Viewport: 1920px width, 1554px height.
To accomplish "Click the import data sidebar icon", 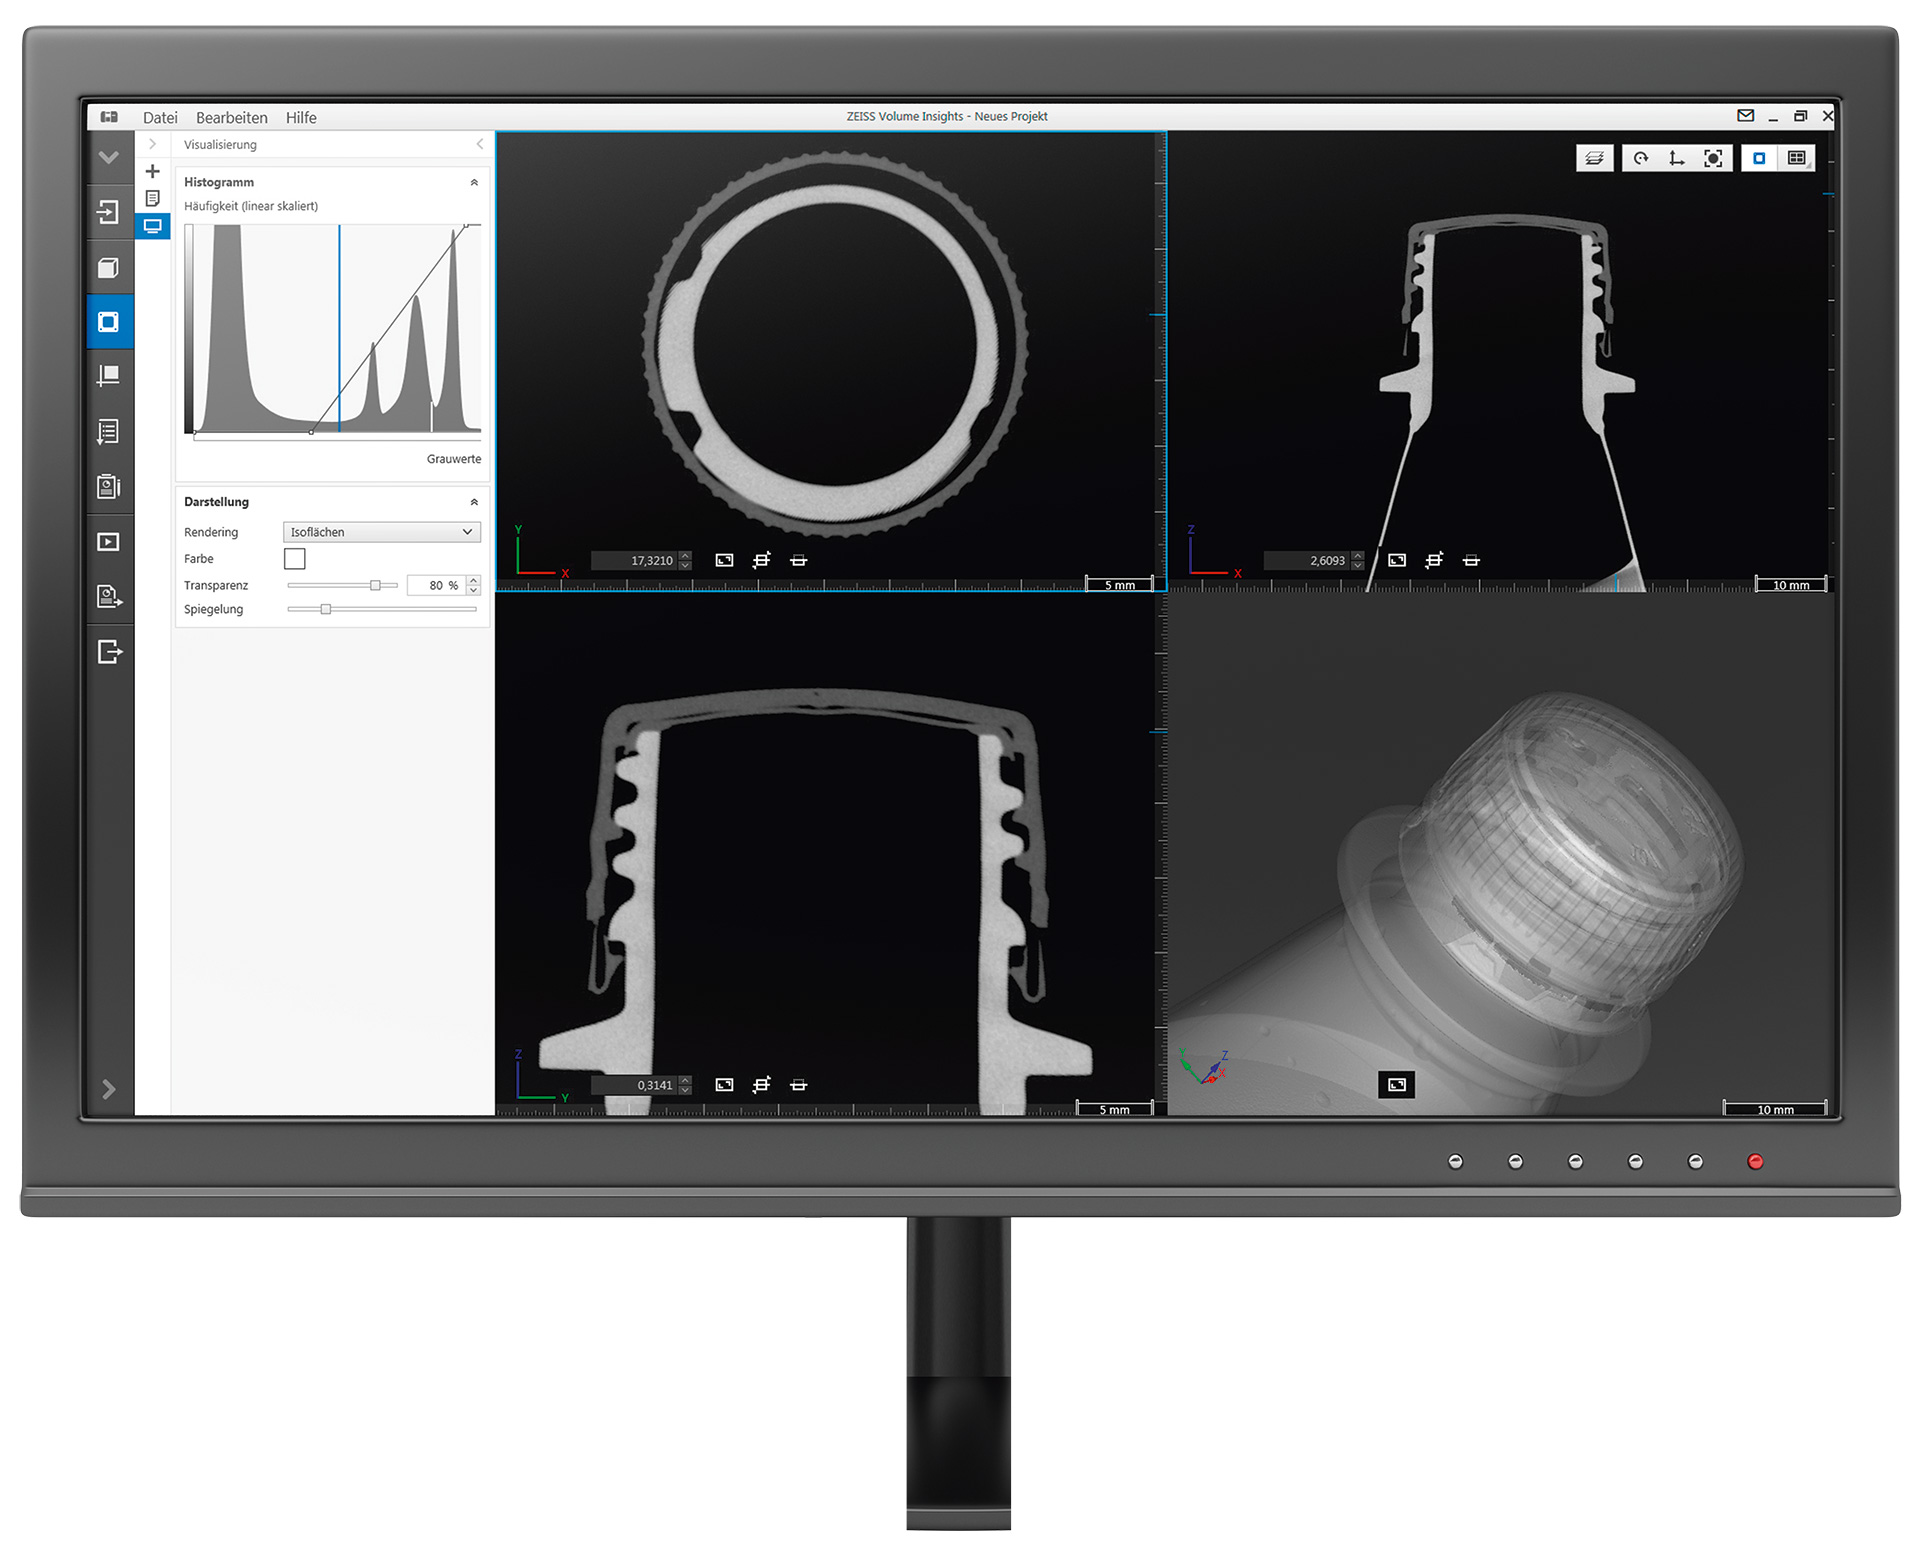I will (x=108, y=212).
